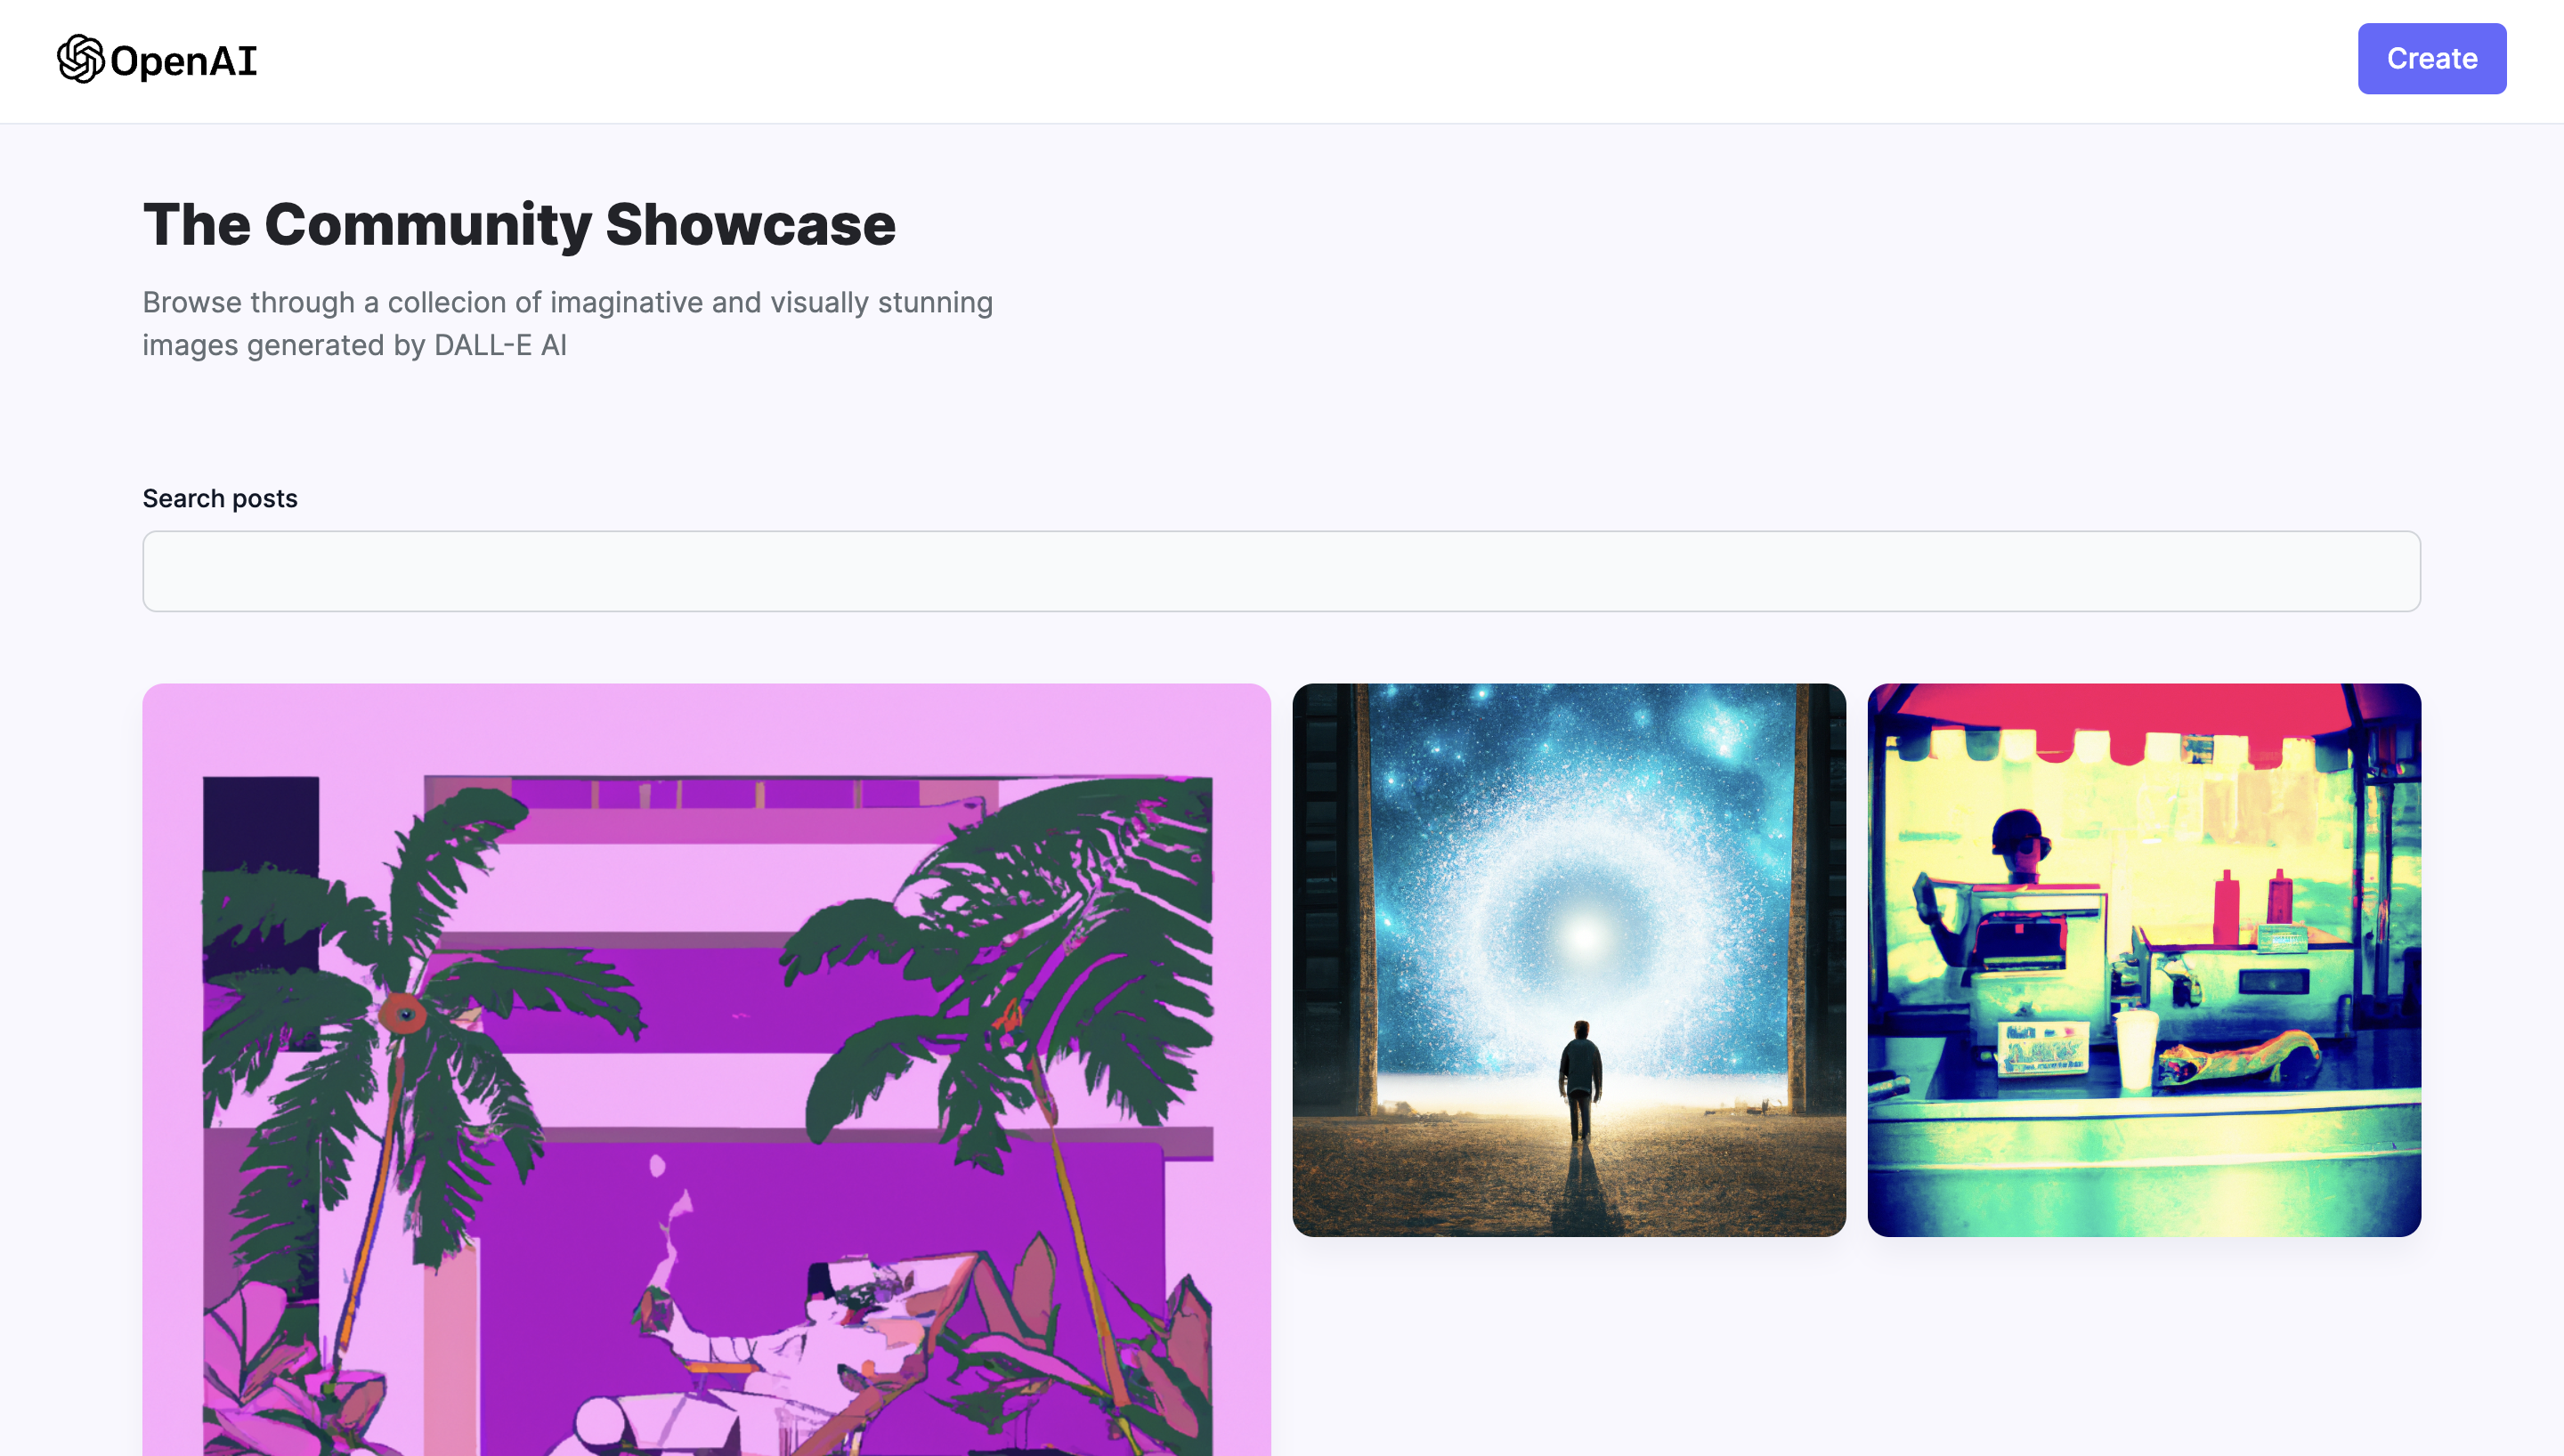
Task: Focus the Search posts input field
Action: point(1281,571)
